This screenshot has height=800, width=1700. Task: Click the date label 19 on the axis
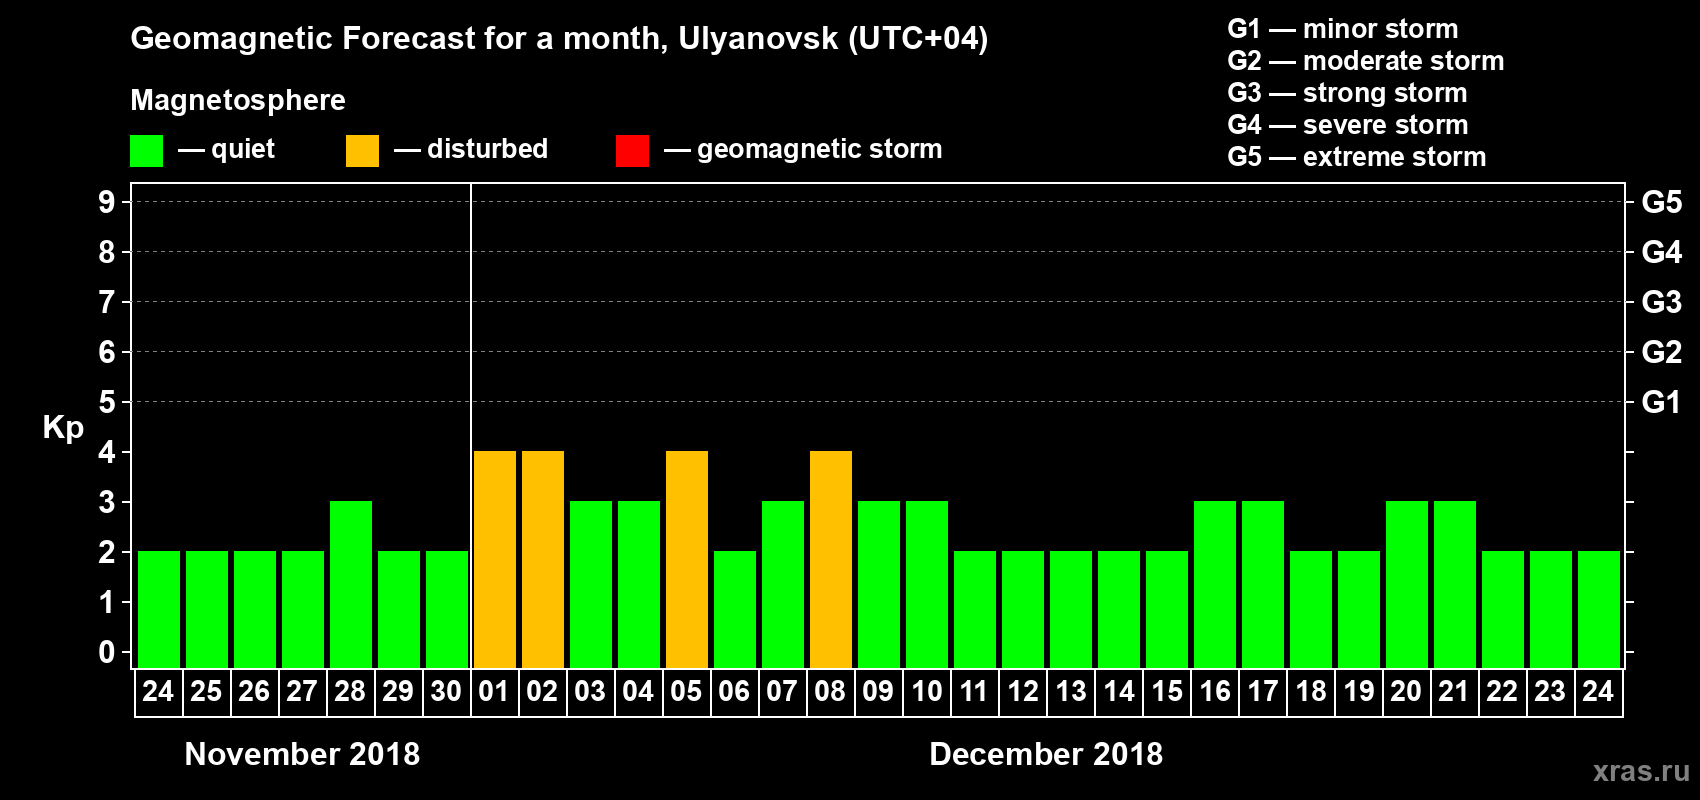[1358, 691]
